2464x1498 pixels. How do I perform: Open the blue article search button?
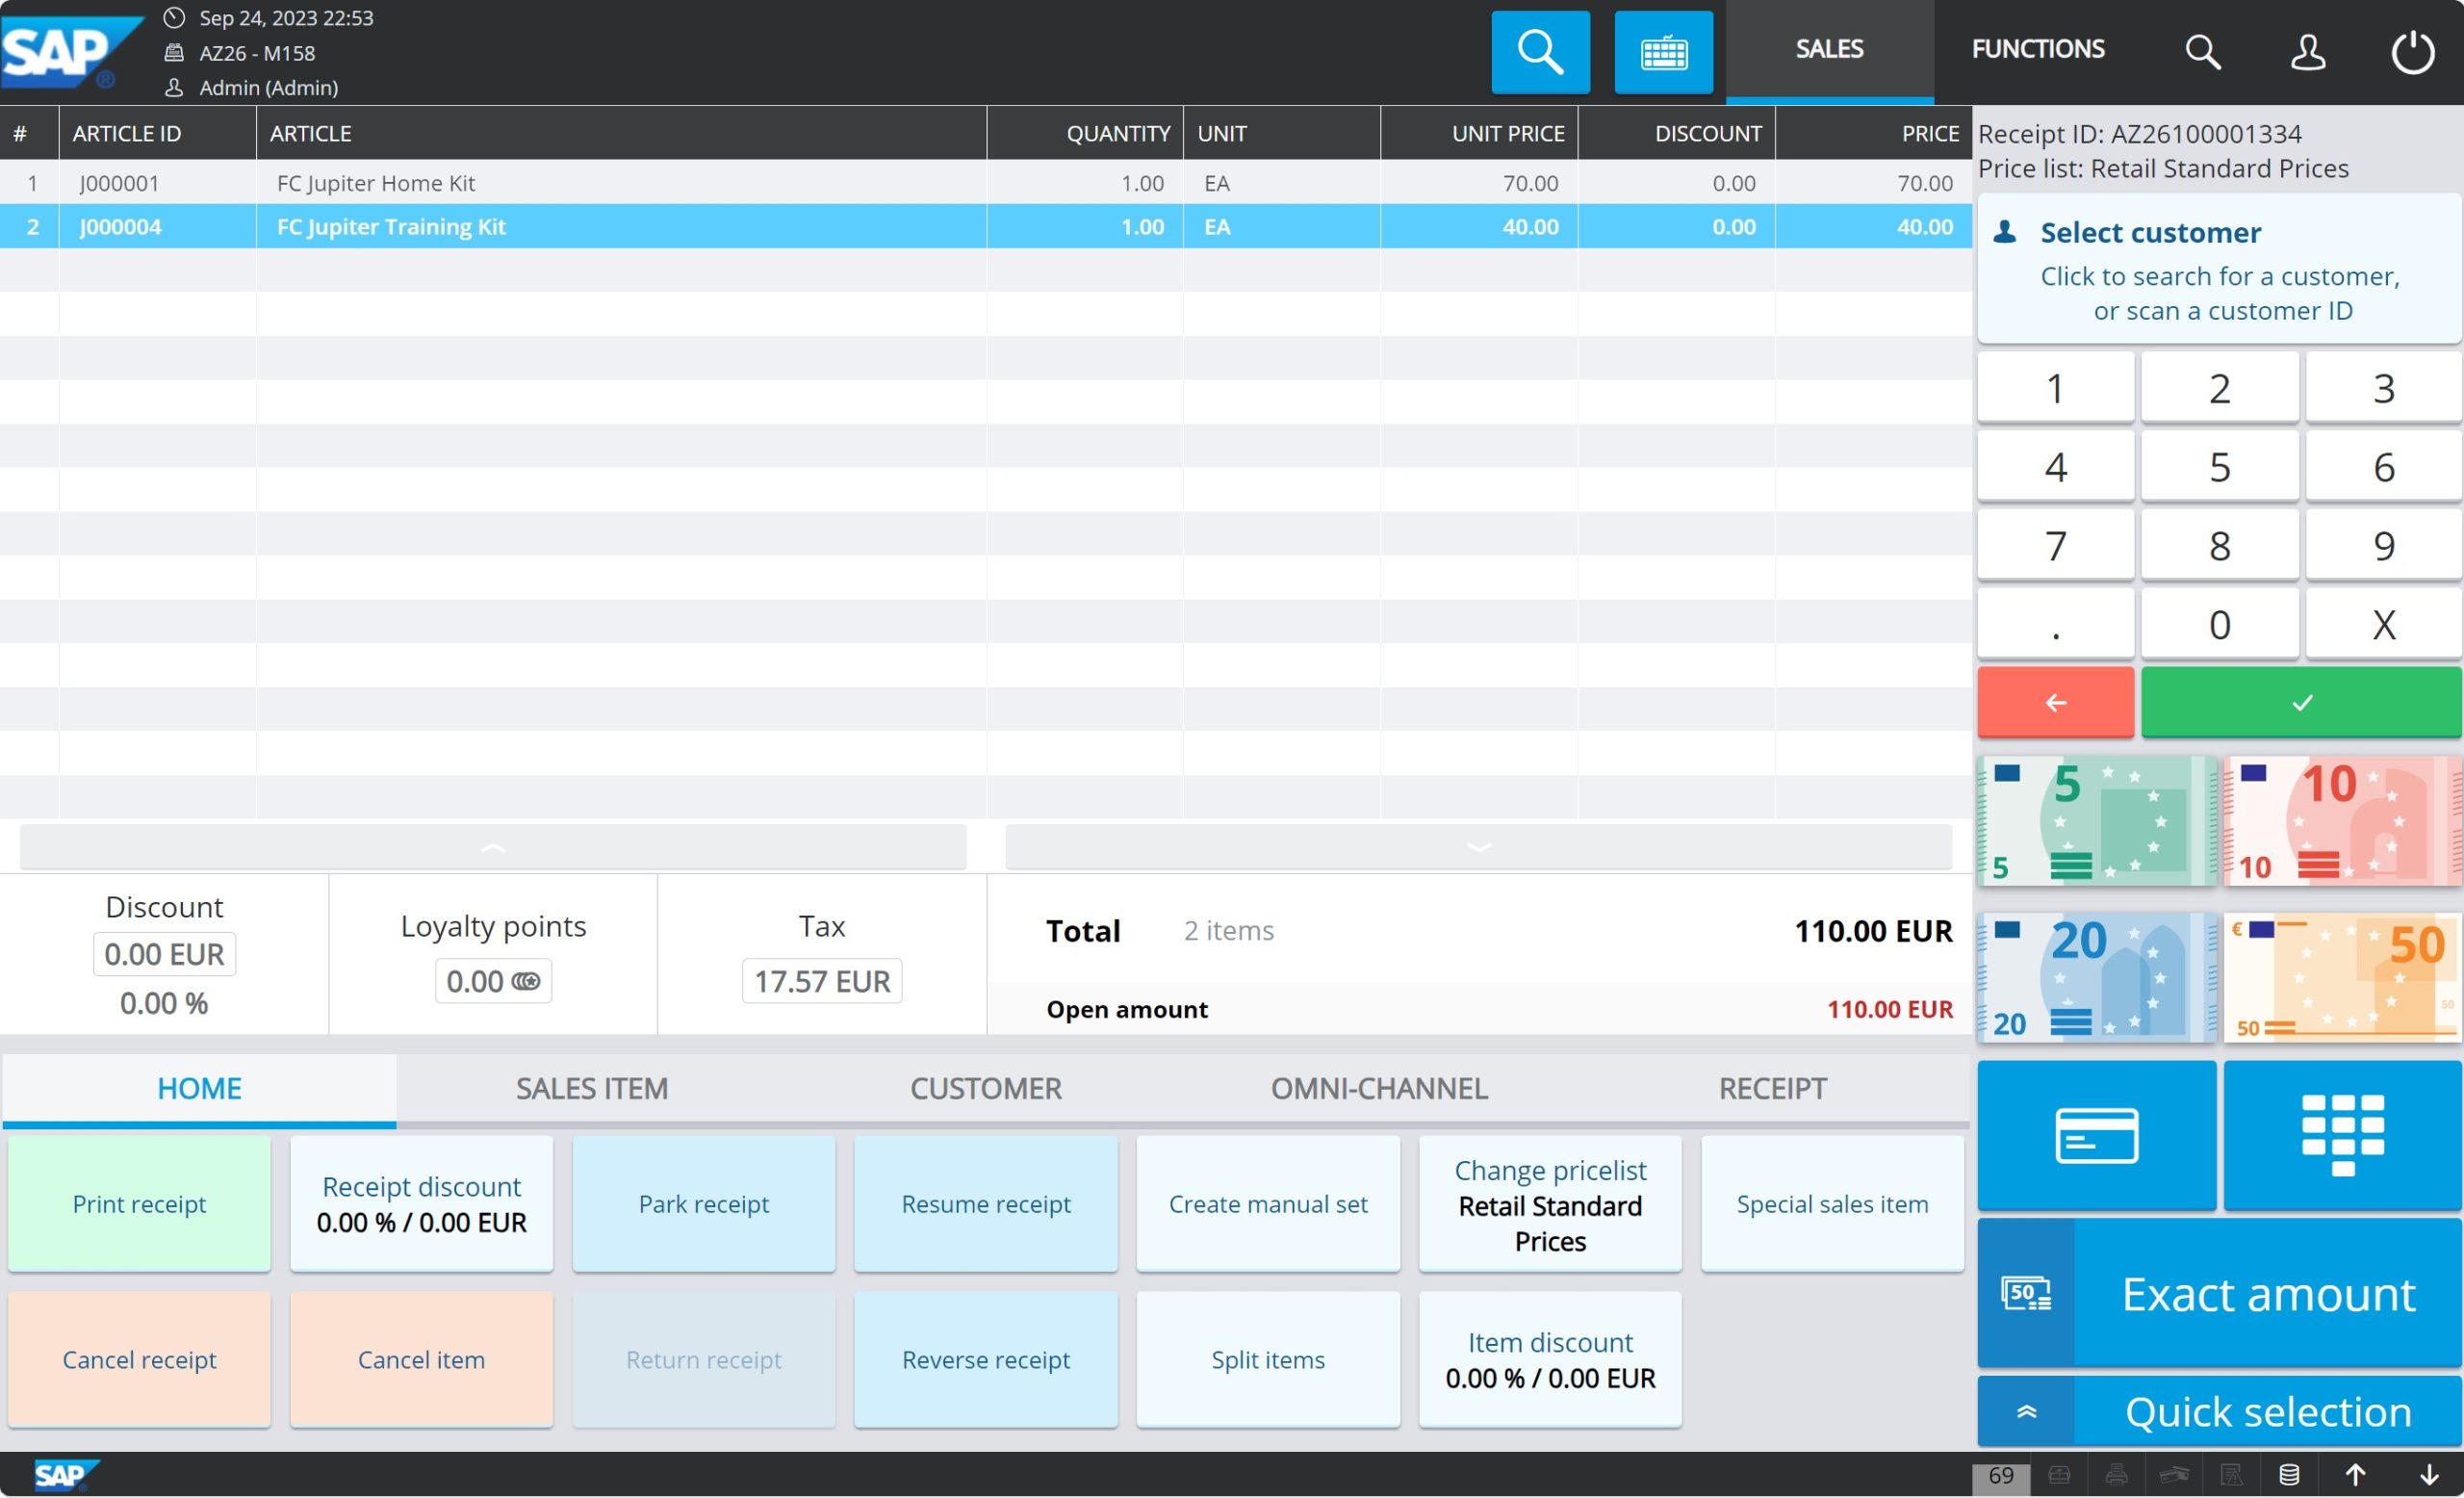(x=1540, y=52)
